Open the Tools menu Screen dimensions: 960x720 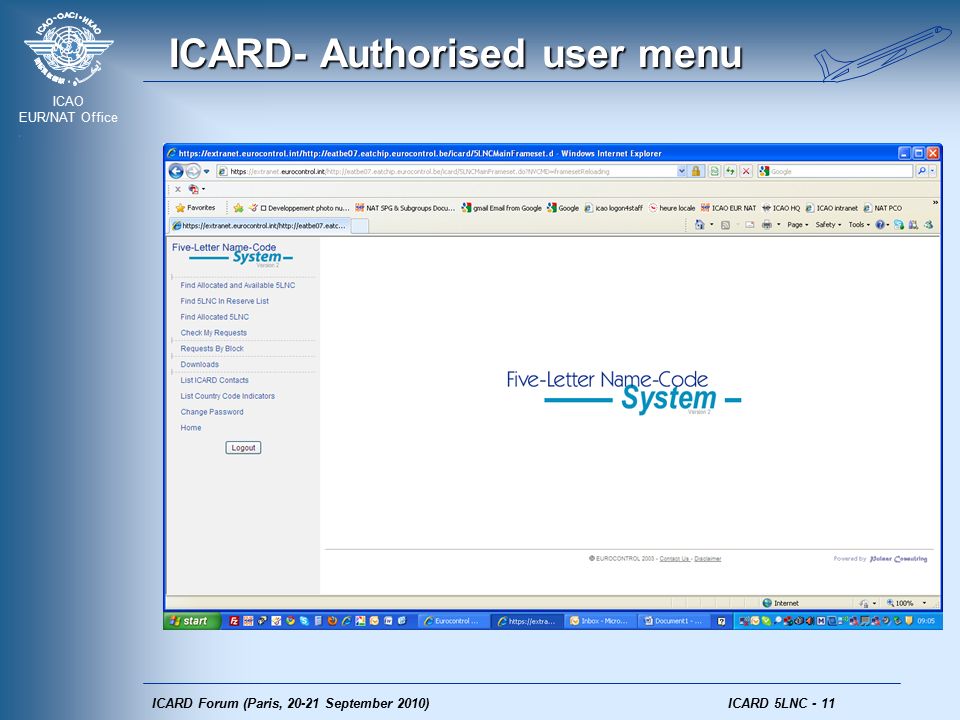859,225
